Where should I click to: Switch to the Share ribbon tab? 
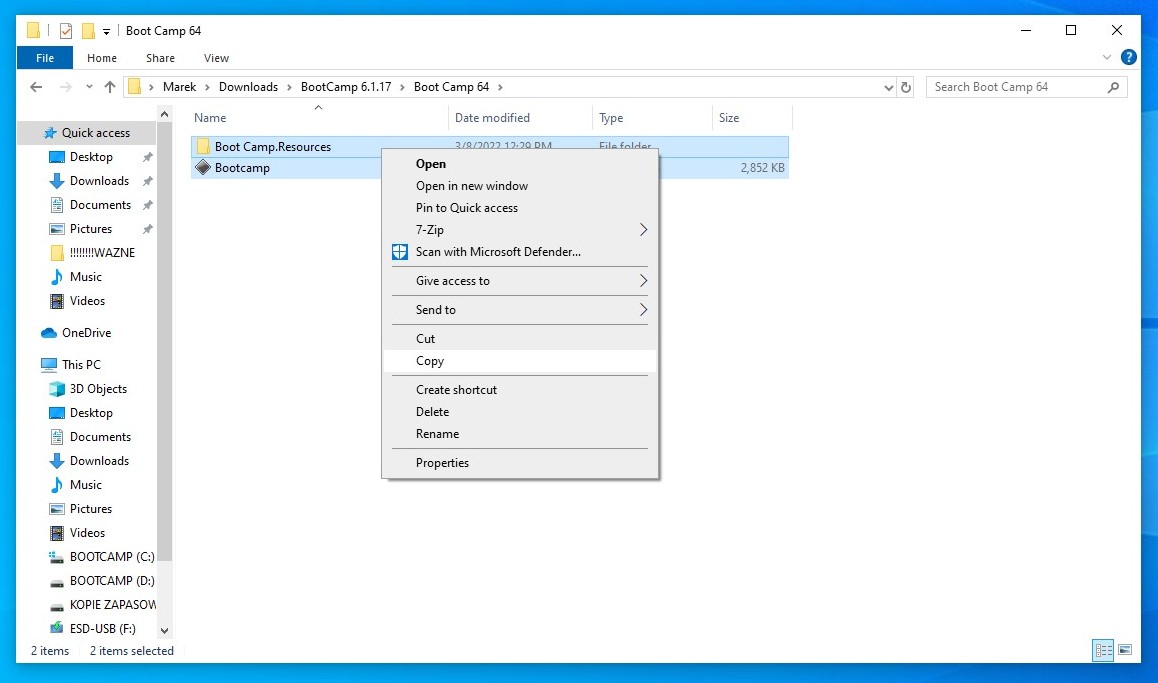pos(160,58)
